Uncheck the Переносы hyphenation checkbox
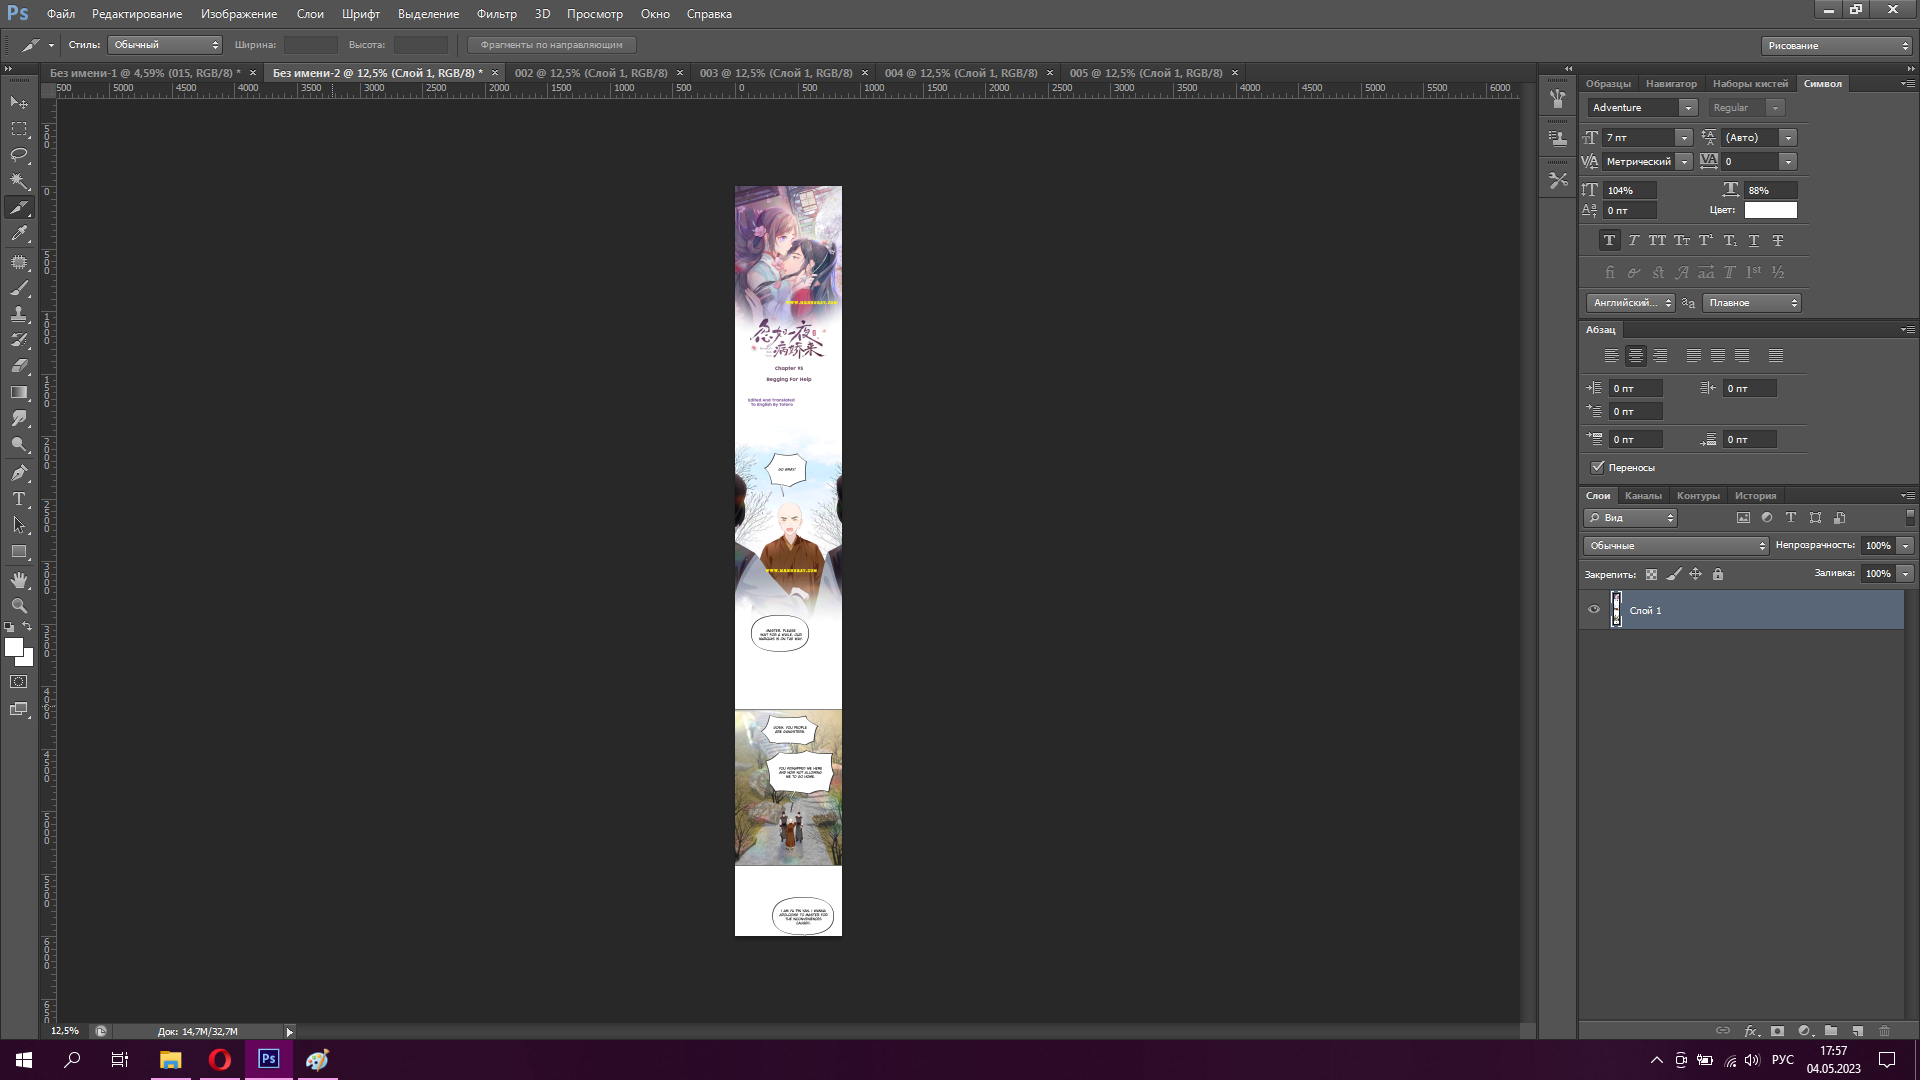 1598,467
